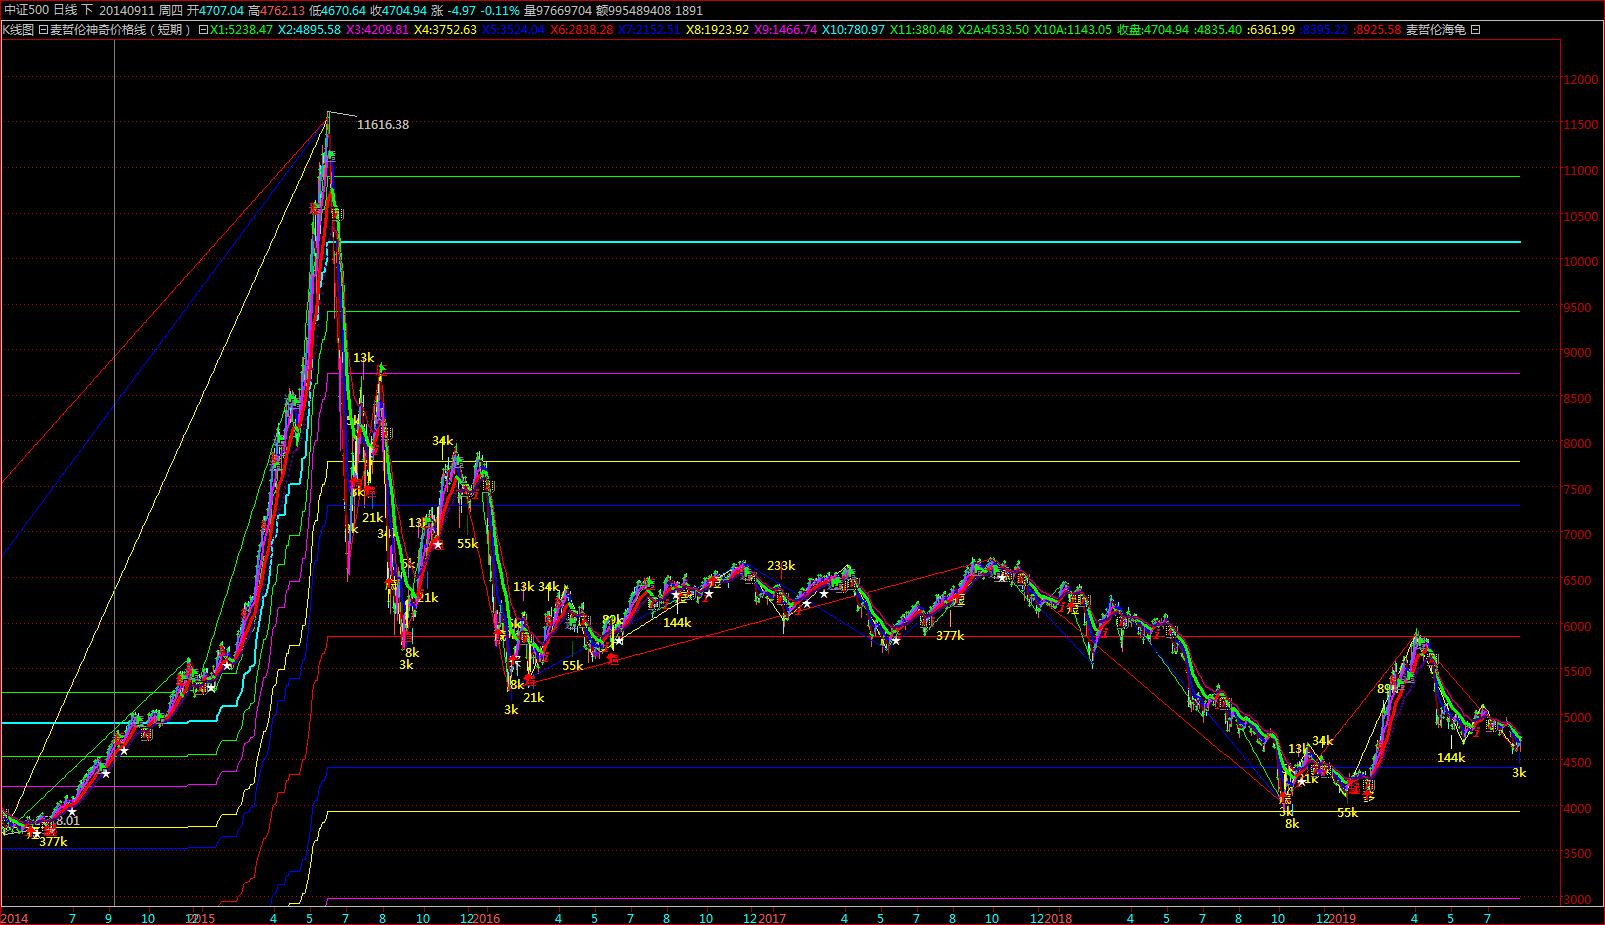The image size is (1605, 925).
Task: Click the turnover value 995489408
Action: [x=641, y=10]
